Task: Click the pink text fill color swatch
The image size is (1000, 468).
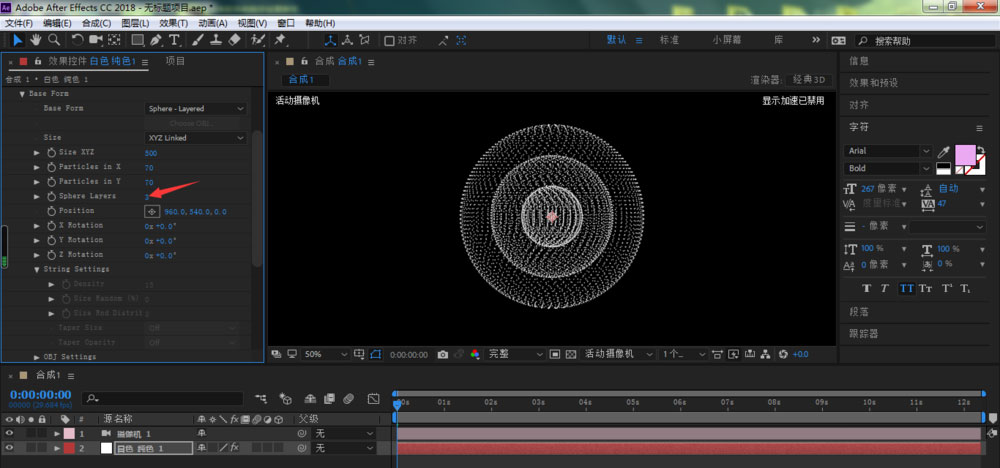Action: click(x=964, y=155)
